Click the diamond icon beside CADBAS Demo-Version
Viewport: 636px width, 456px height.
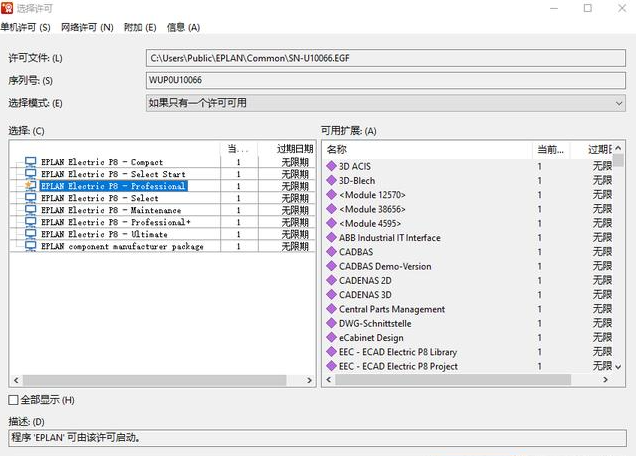(x=331, y=267)
